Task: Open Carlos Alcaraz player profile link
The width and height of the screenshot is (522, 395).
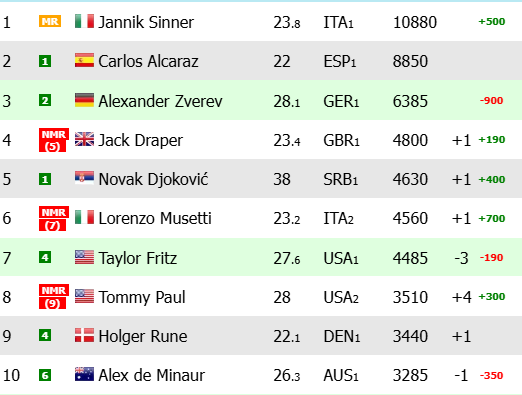Action: tap(148, 61)
